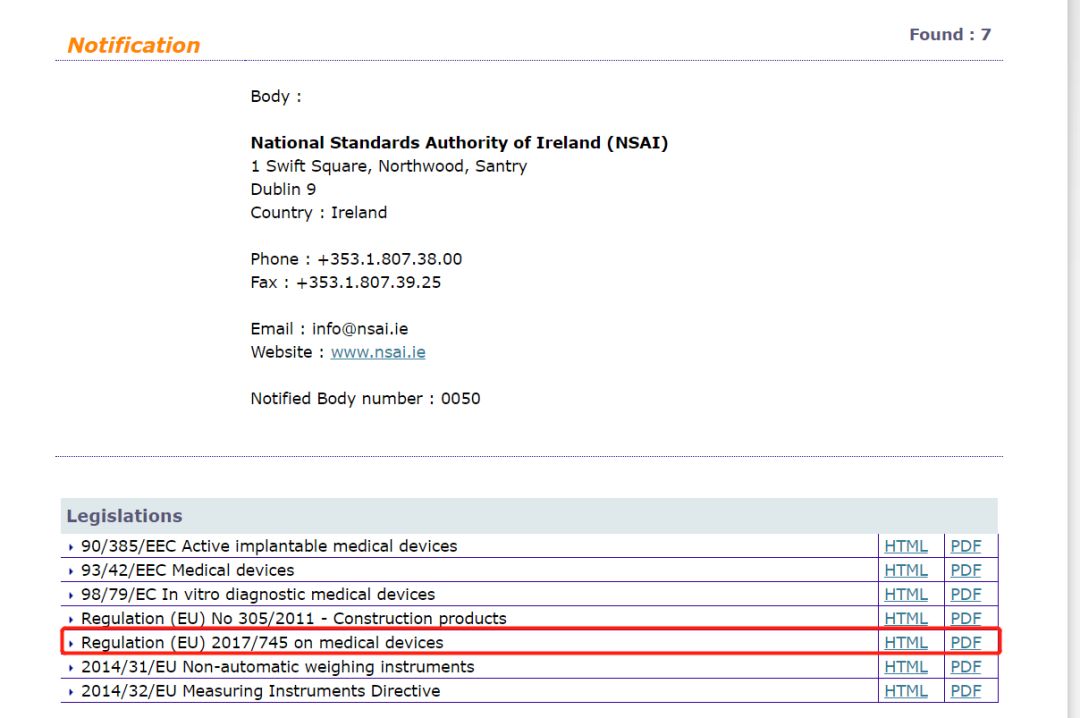Open HTML for 2014/32/EU Measuring Instruments Directive

tap(906, 691)
